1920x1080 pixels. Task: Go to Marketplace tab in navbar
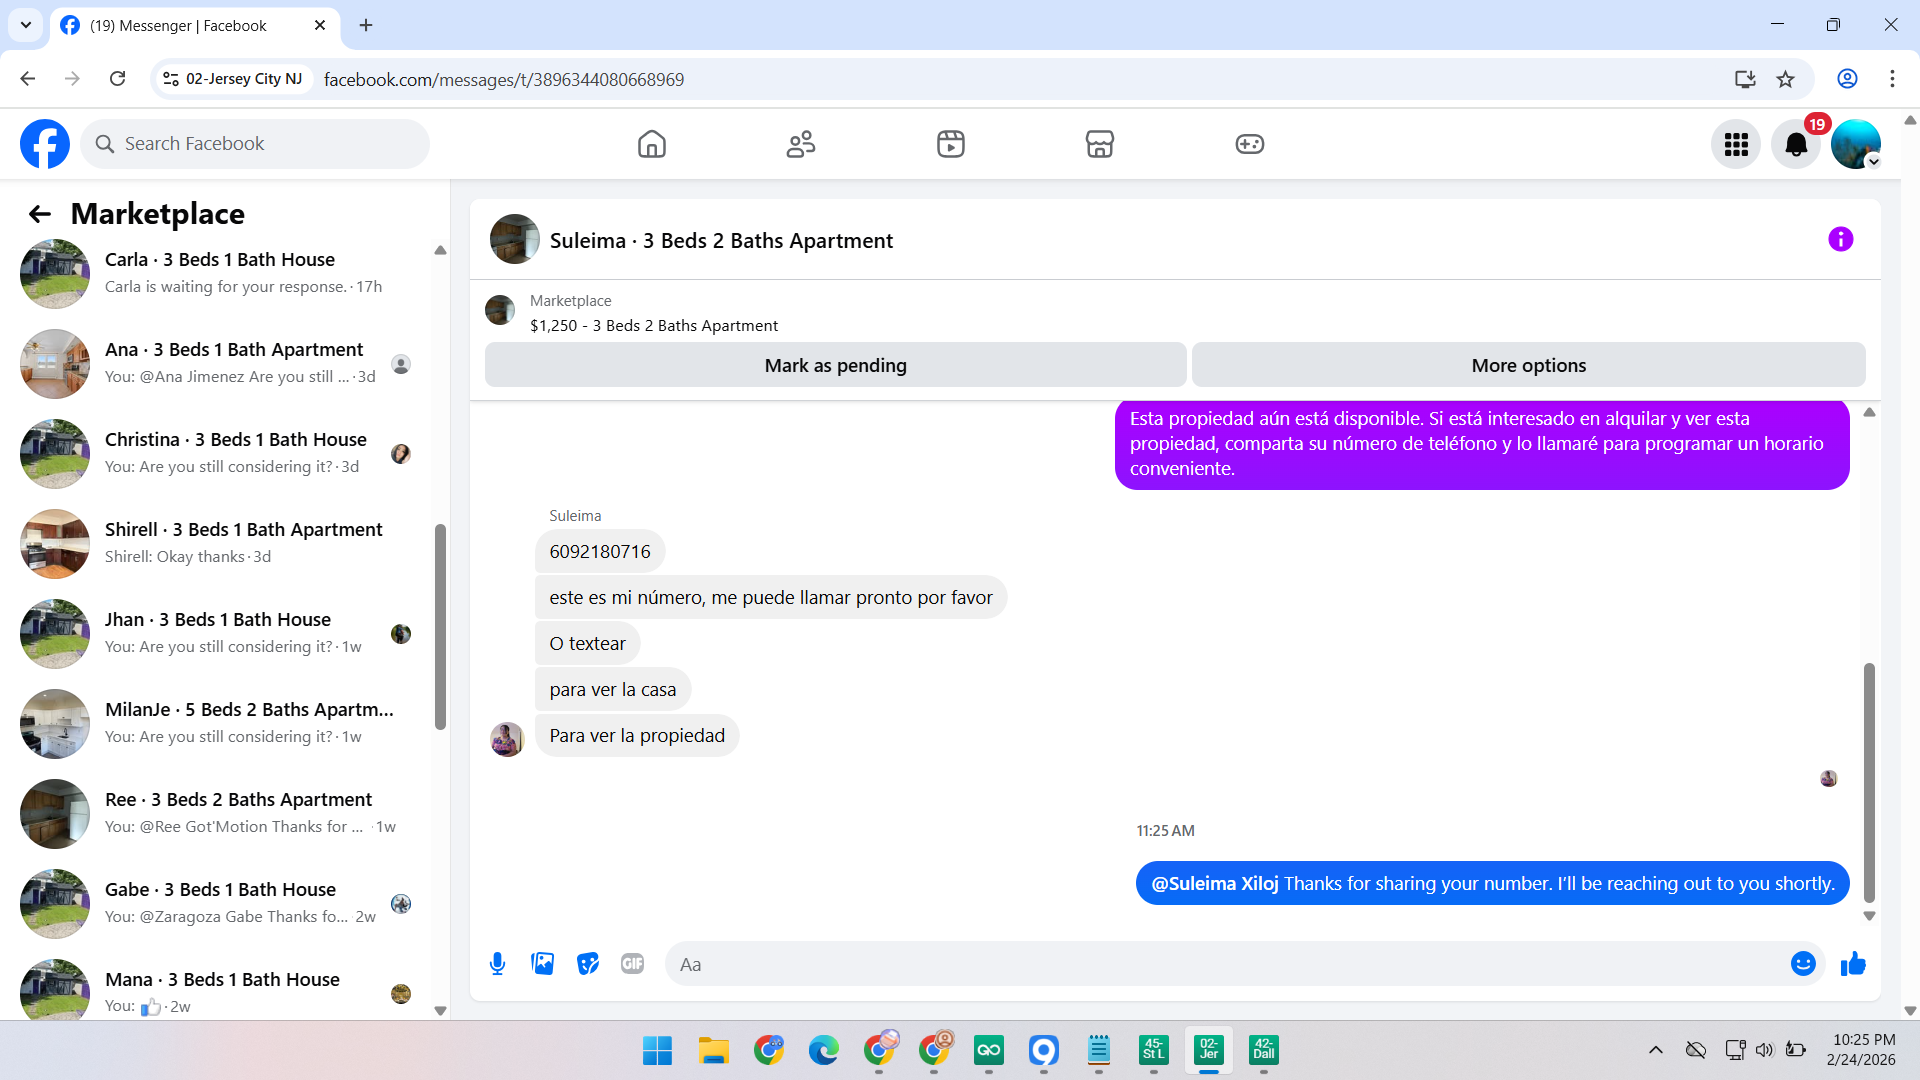(x=1099, y=145)
